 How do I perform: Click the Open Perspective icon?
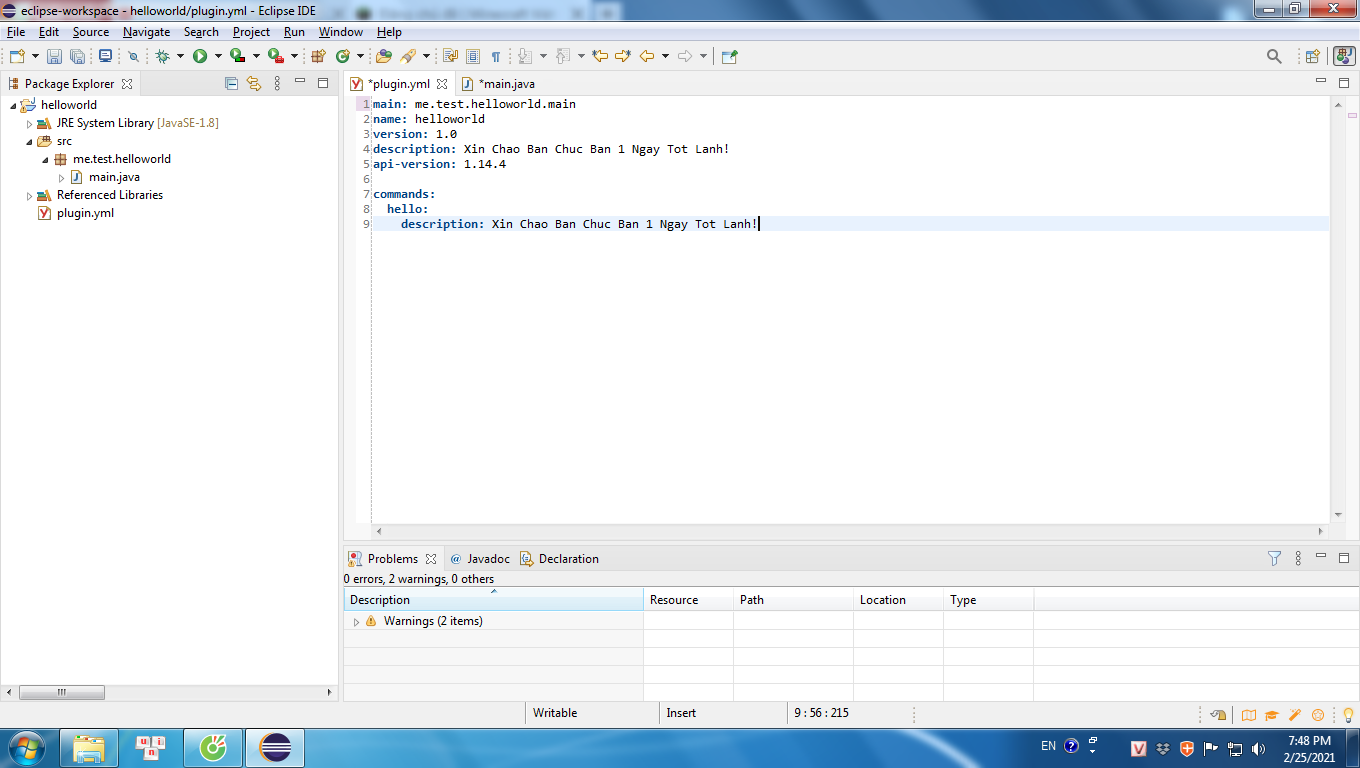pos(1312,57)
